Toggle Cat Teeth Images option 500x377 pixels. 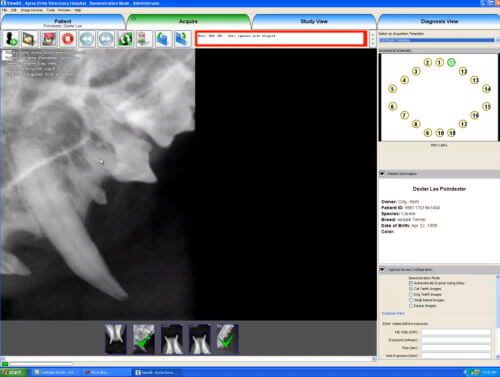click(411, 289)
